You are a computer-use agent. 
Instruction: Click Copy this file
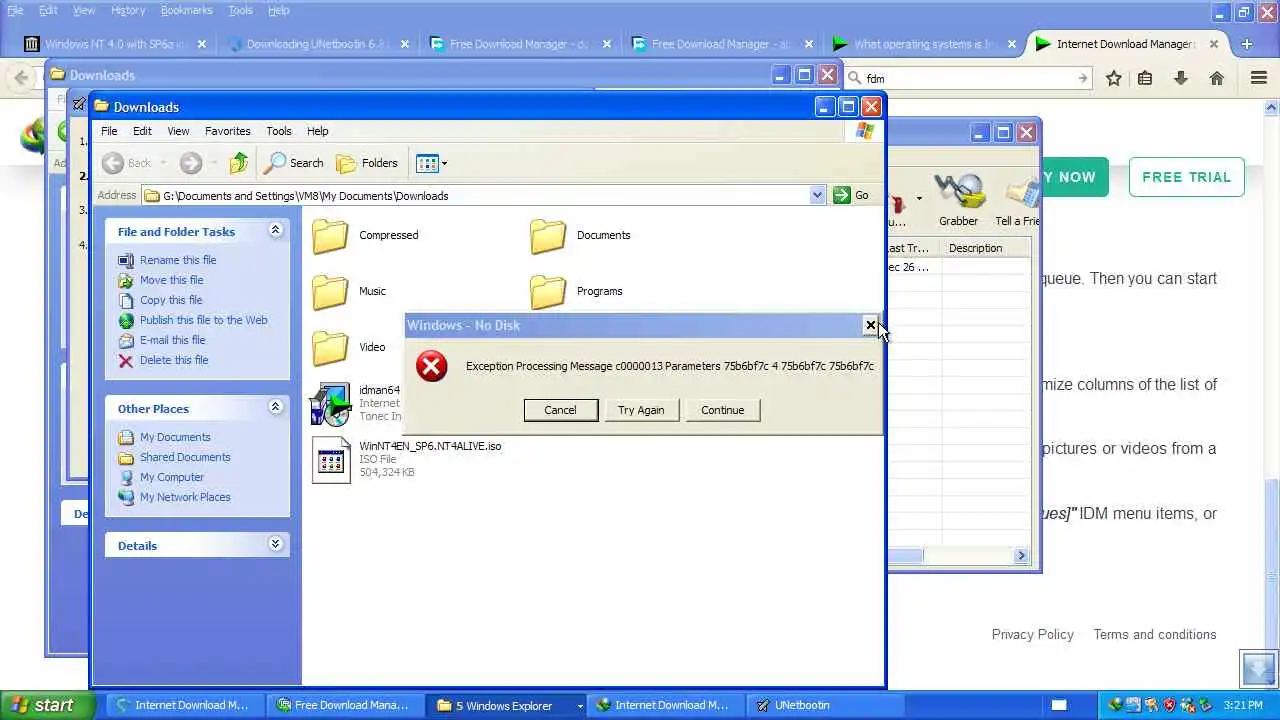coord(171,300)
